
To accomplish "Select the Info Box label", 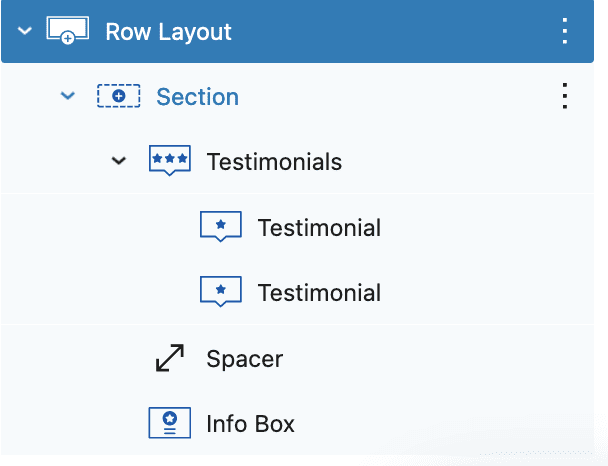I will (x=250, y=424).
